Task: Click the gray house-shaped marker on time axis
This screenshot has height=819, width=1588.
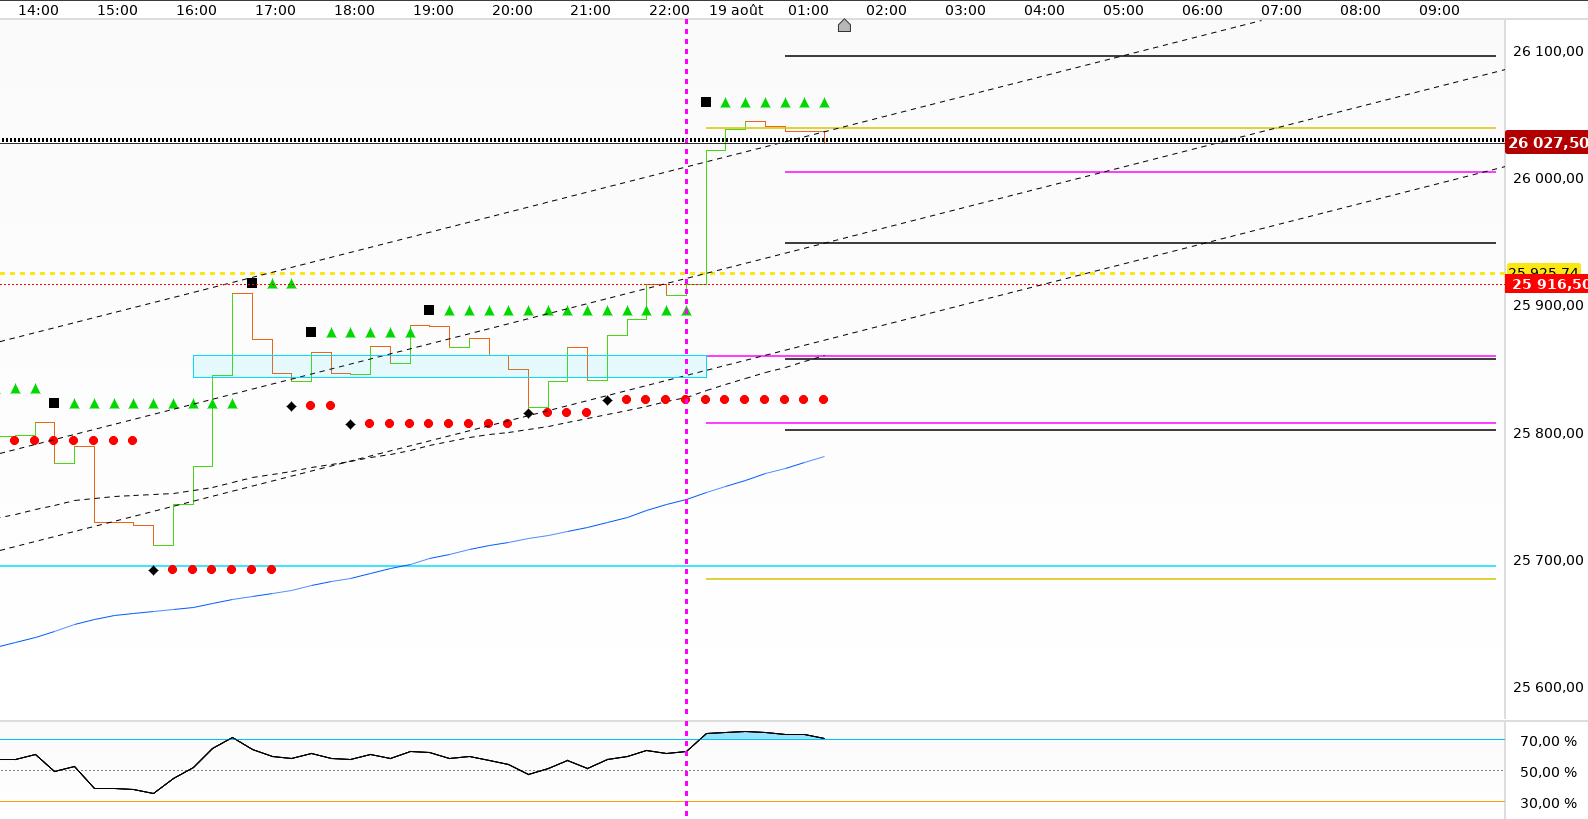Action: (x=844, y=25)
